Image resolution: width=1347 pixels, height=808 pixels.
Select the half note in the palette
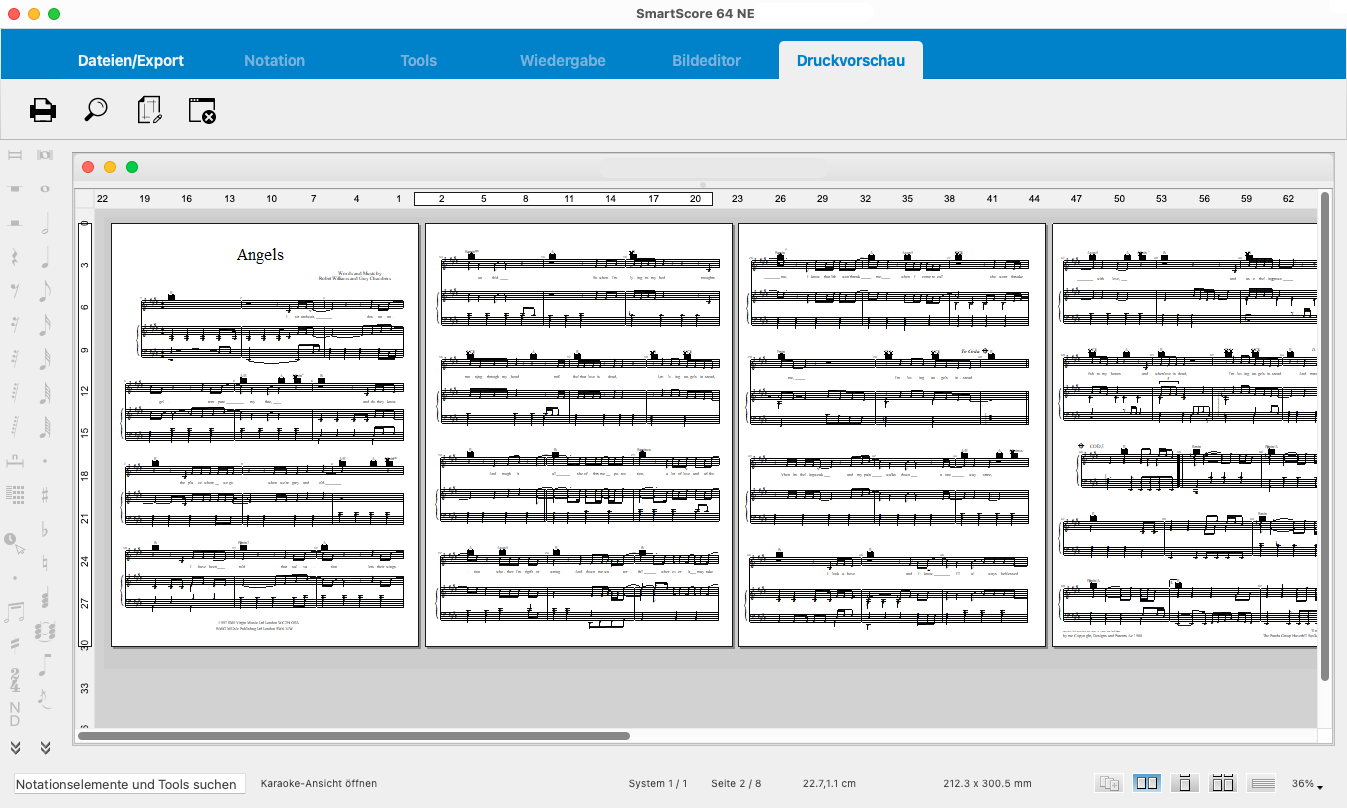(45, 225)
